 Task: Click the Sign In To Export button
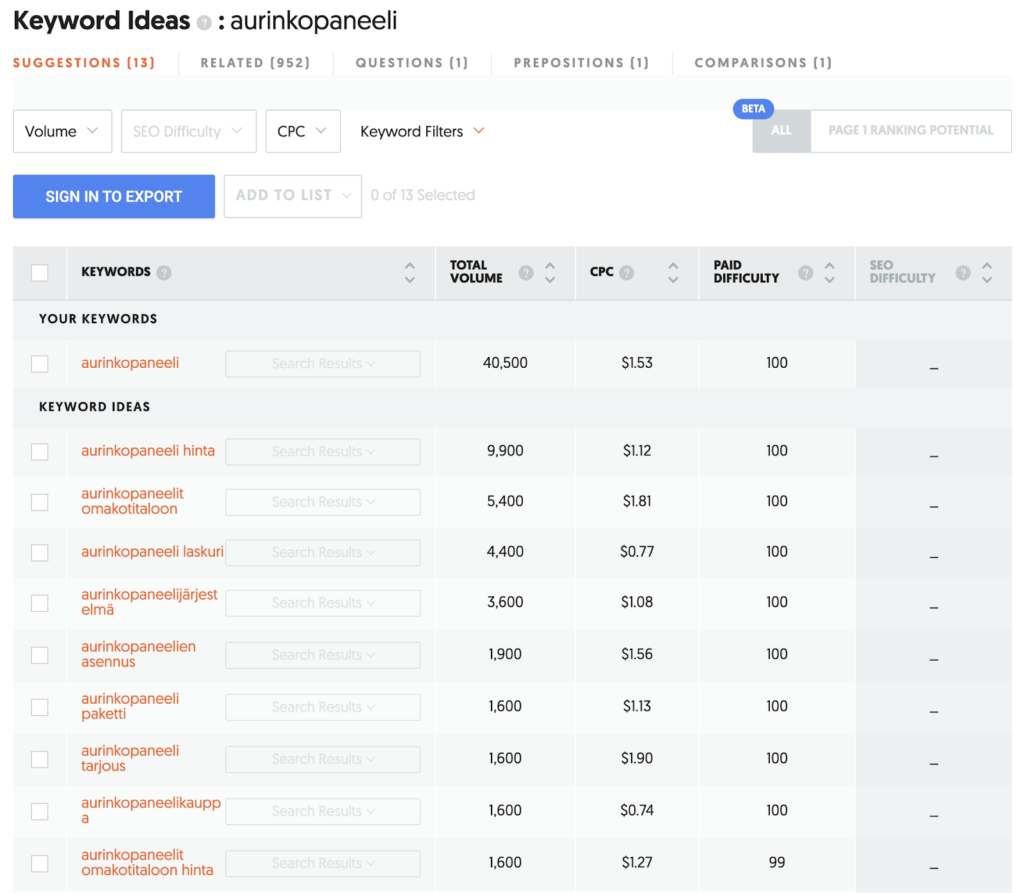click(x=114, y=196)
